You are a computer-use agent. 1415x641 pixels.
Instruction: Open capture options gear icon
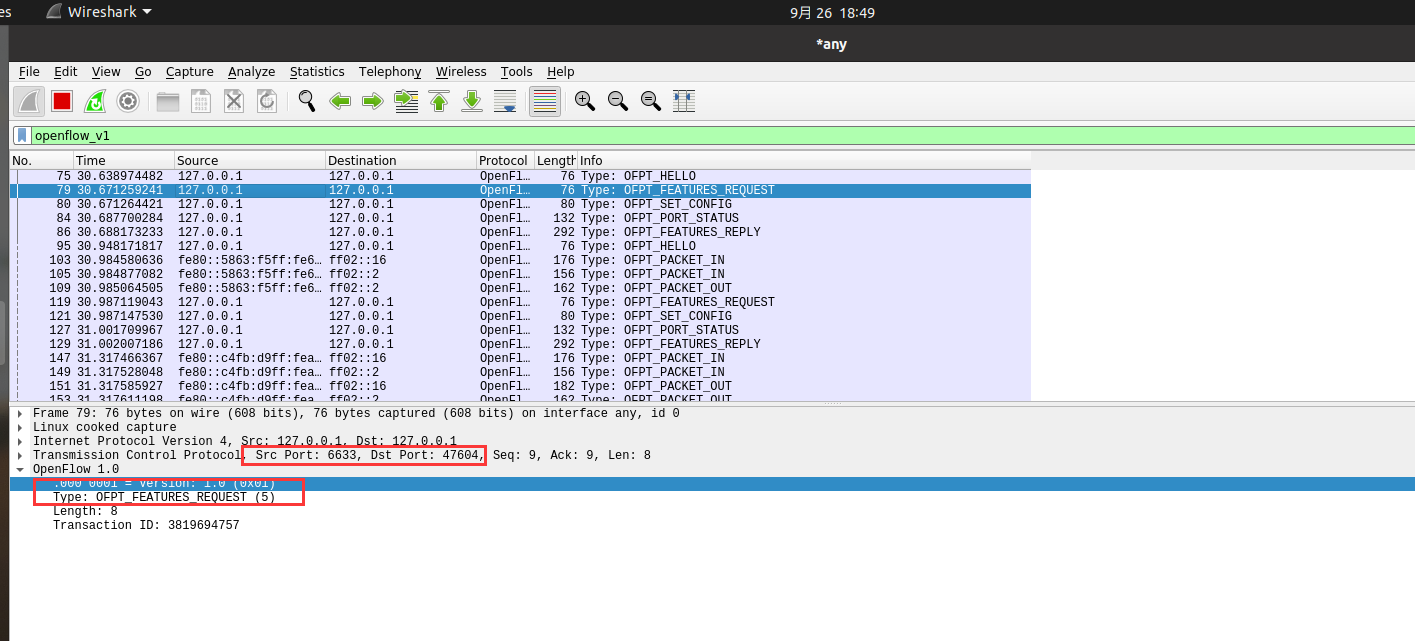pyautogui.click(x=128, y=101)
